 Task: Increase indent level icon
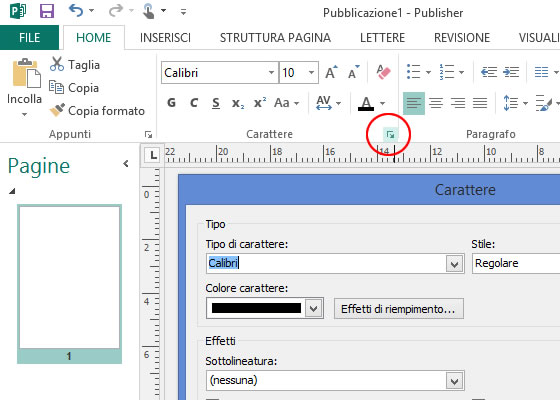[511, 72]
